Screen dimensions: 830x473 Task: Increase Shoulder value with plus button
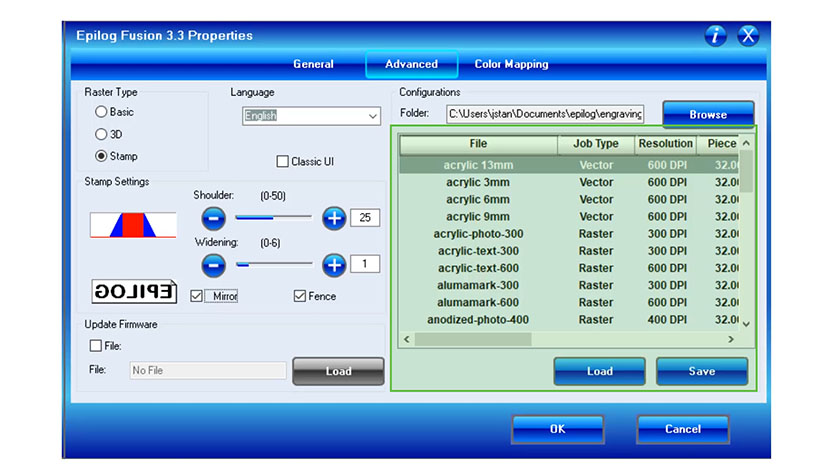click(334, 218)
